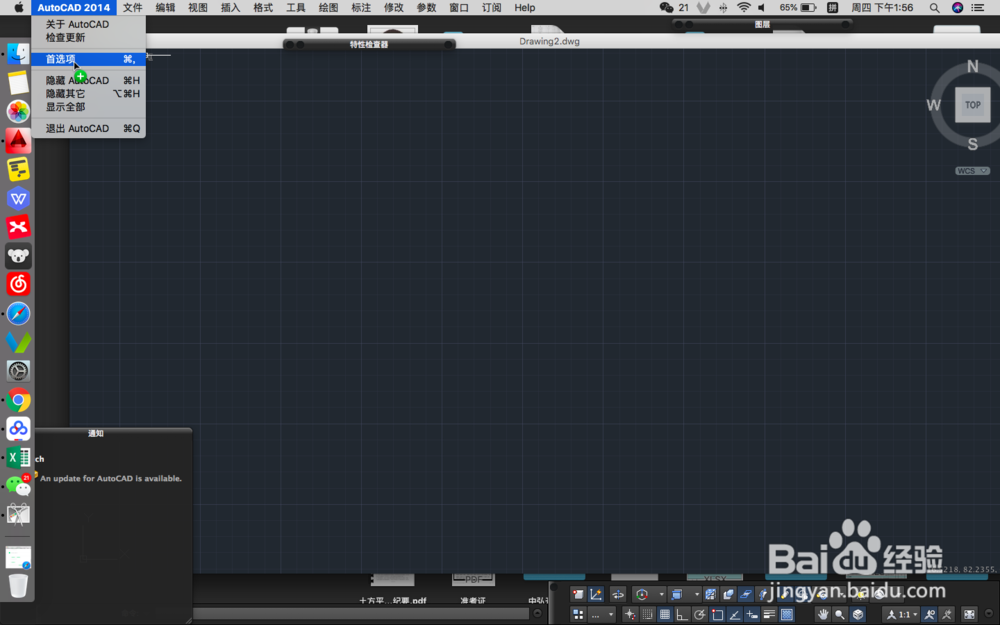Open Finder from the Dock
Viewport: 1000px width, 625px height.
tap(18, 54)
